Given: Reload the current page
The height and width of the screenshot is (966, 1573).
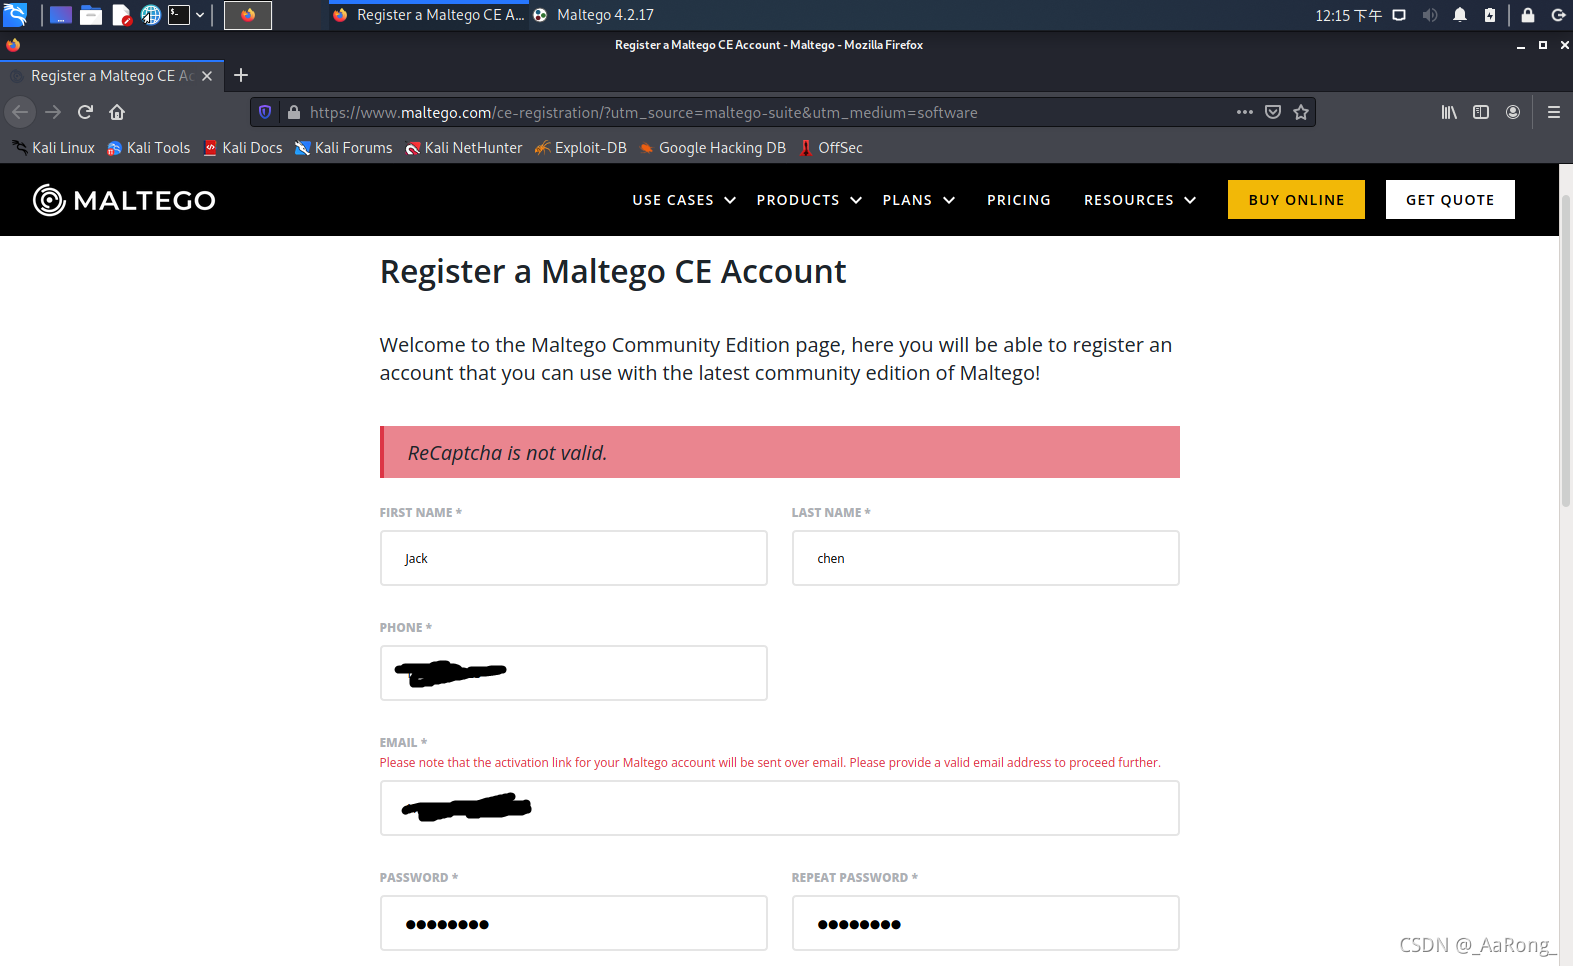Looking at the screenshot, I should coord(85,112).
